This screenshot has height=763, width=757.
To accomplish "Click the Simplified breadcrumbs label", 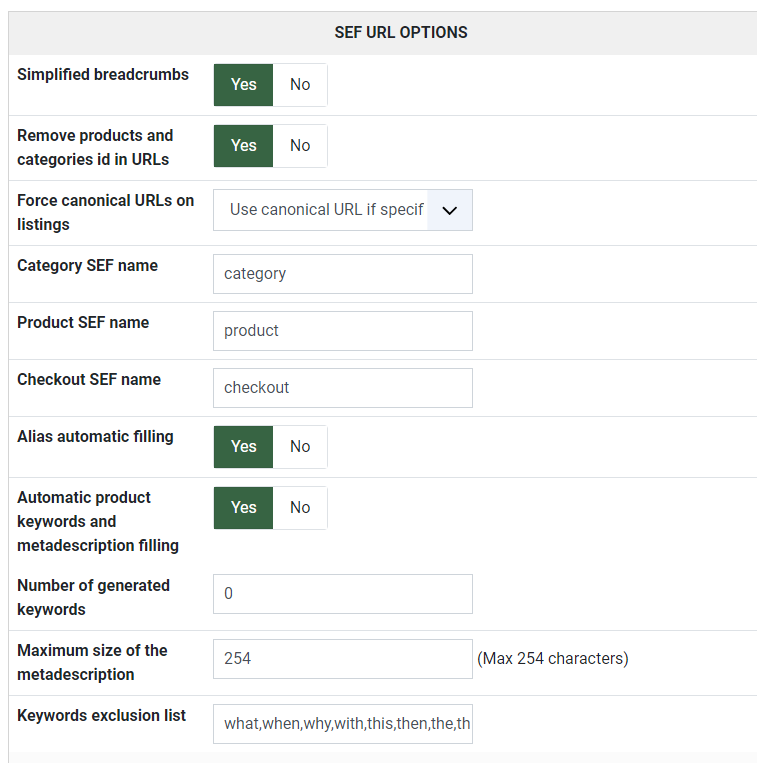I will (x=103, y=75).
